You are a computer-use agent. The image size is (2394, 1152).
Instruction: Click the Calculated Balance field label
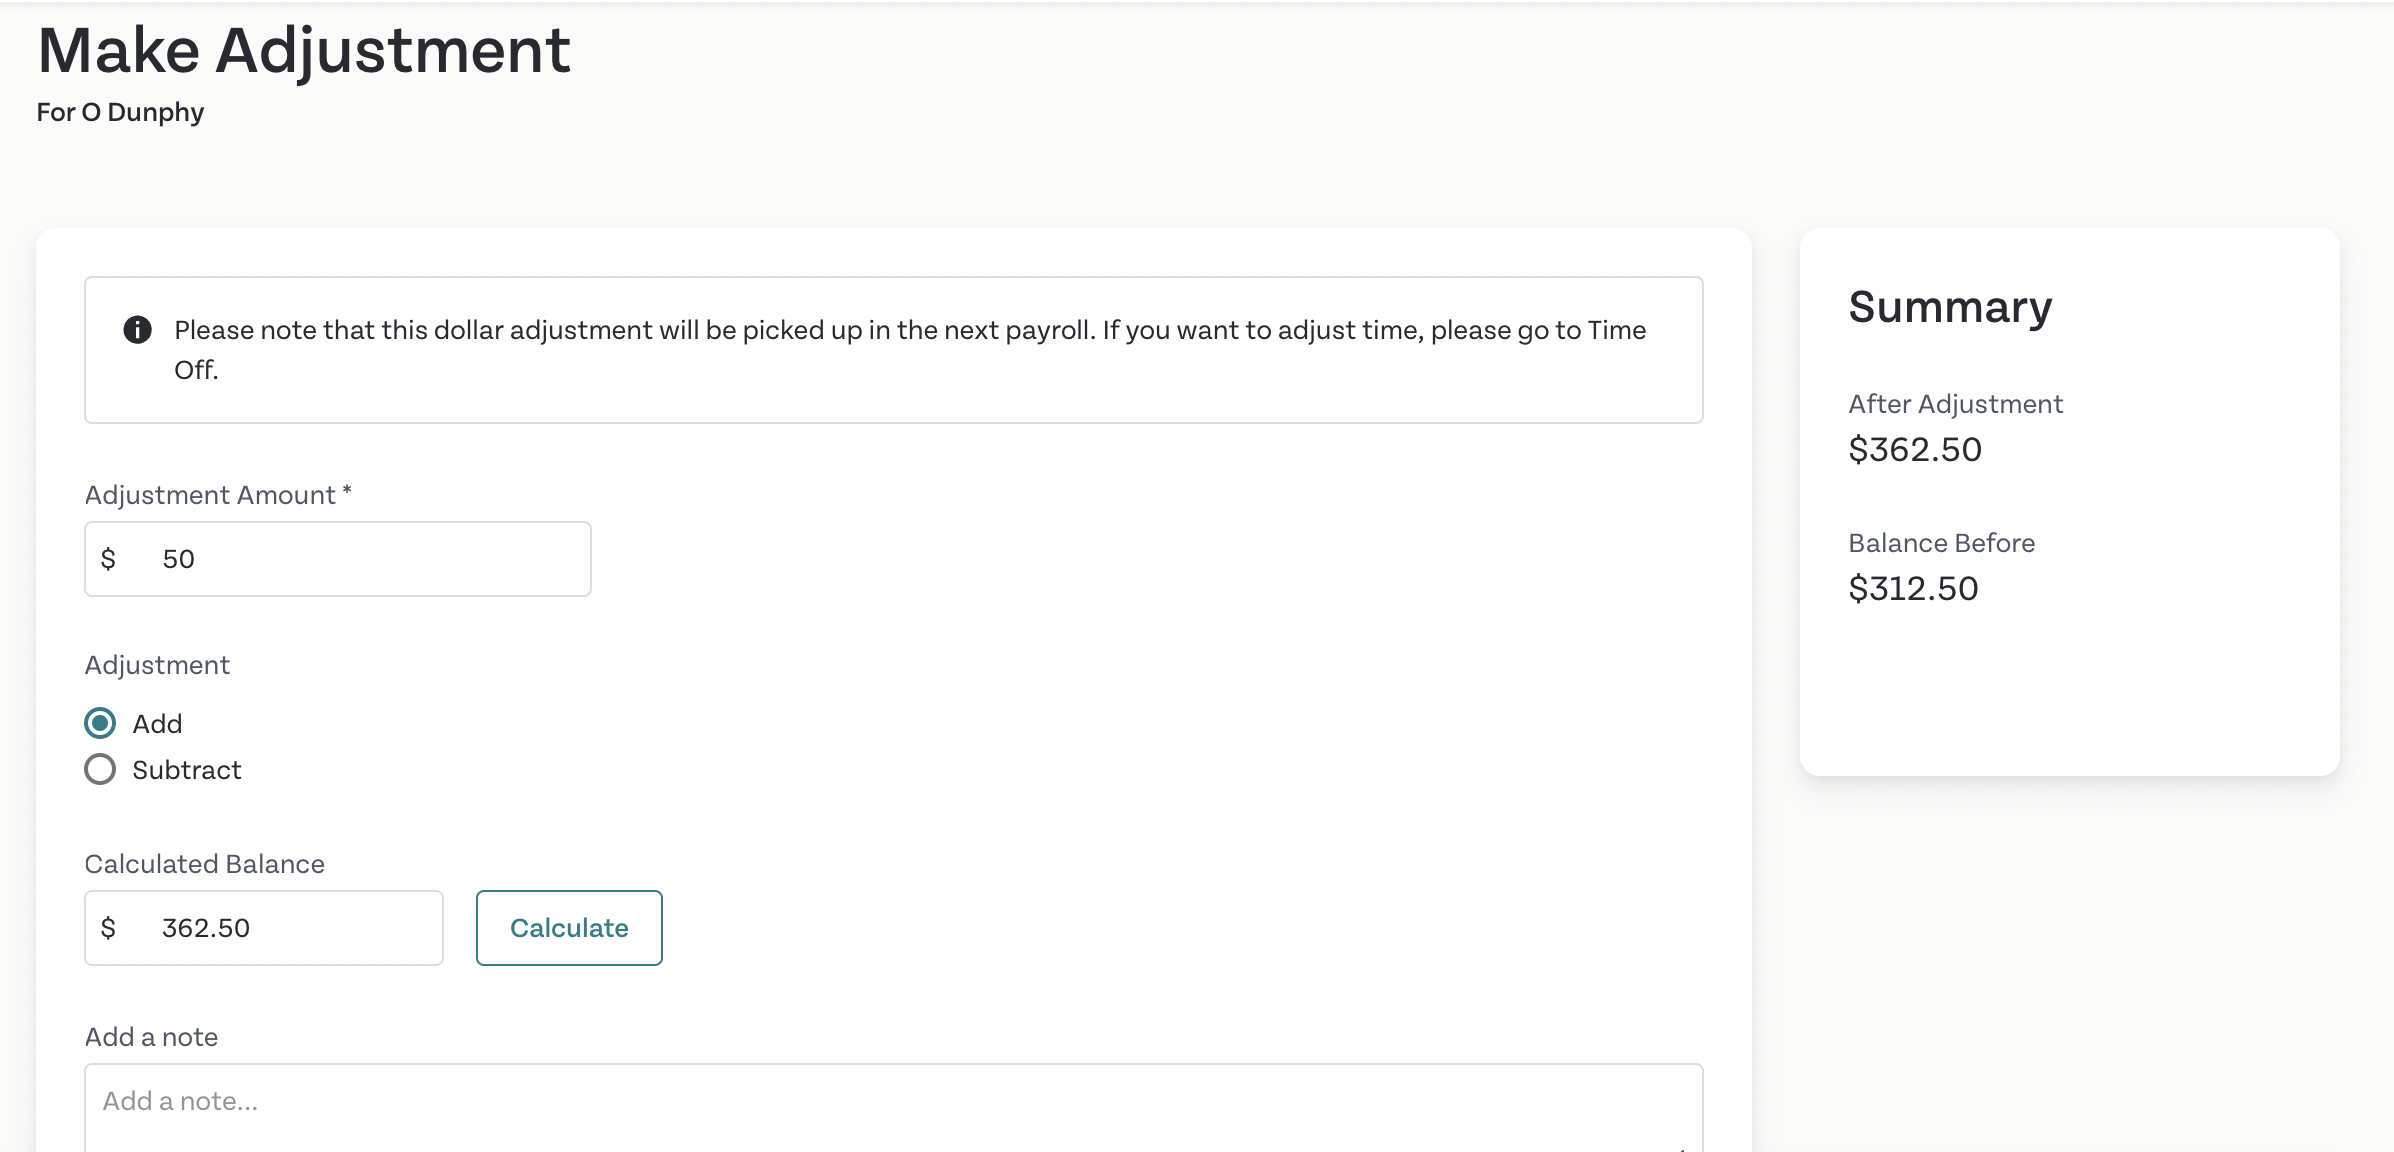(205, 864)
